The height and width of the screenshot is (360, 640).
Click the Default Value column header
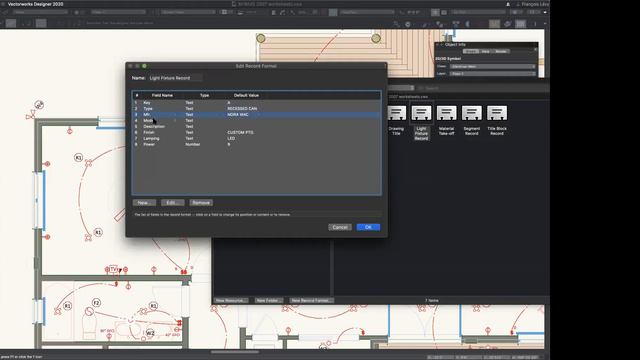[246, 96]
